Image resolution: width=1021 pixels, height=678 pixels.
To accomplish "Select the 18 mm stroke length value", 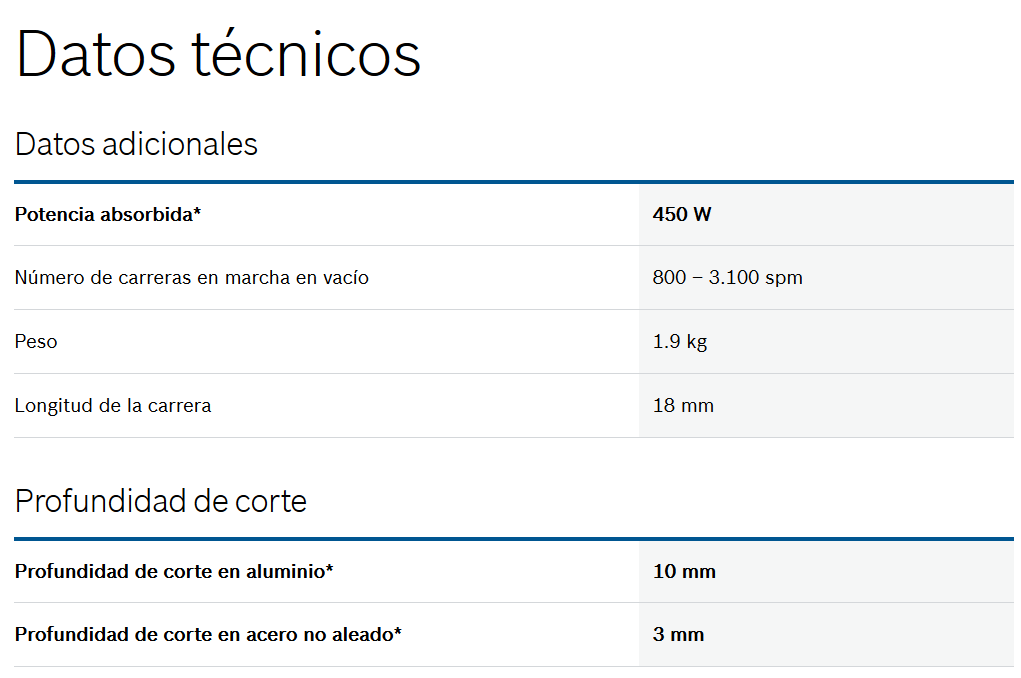I will (683, 406).
